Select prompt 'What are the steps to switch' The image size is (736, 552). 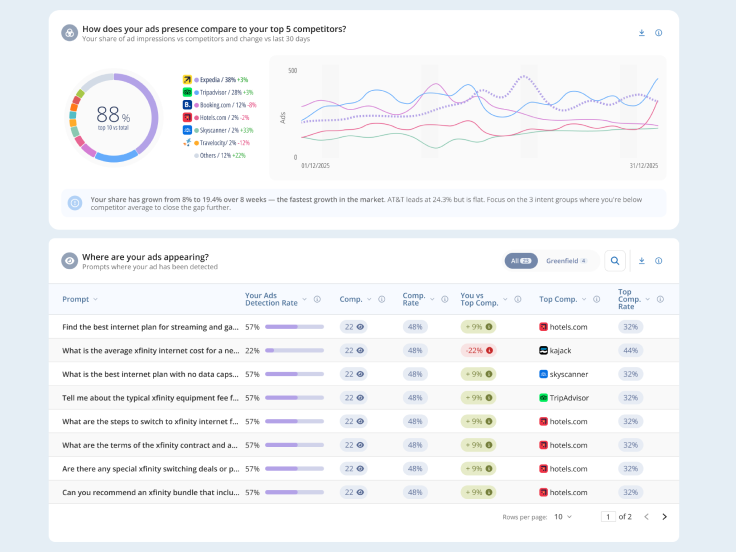150,422
